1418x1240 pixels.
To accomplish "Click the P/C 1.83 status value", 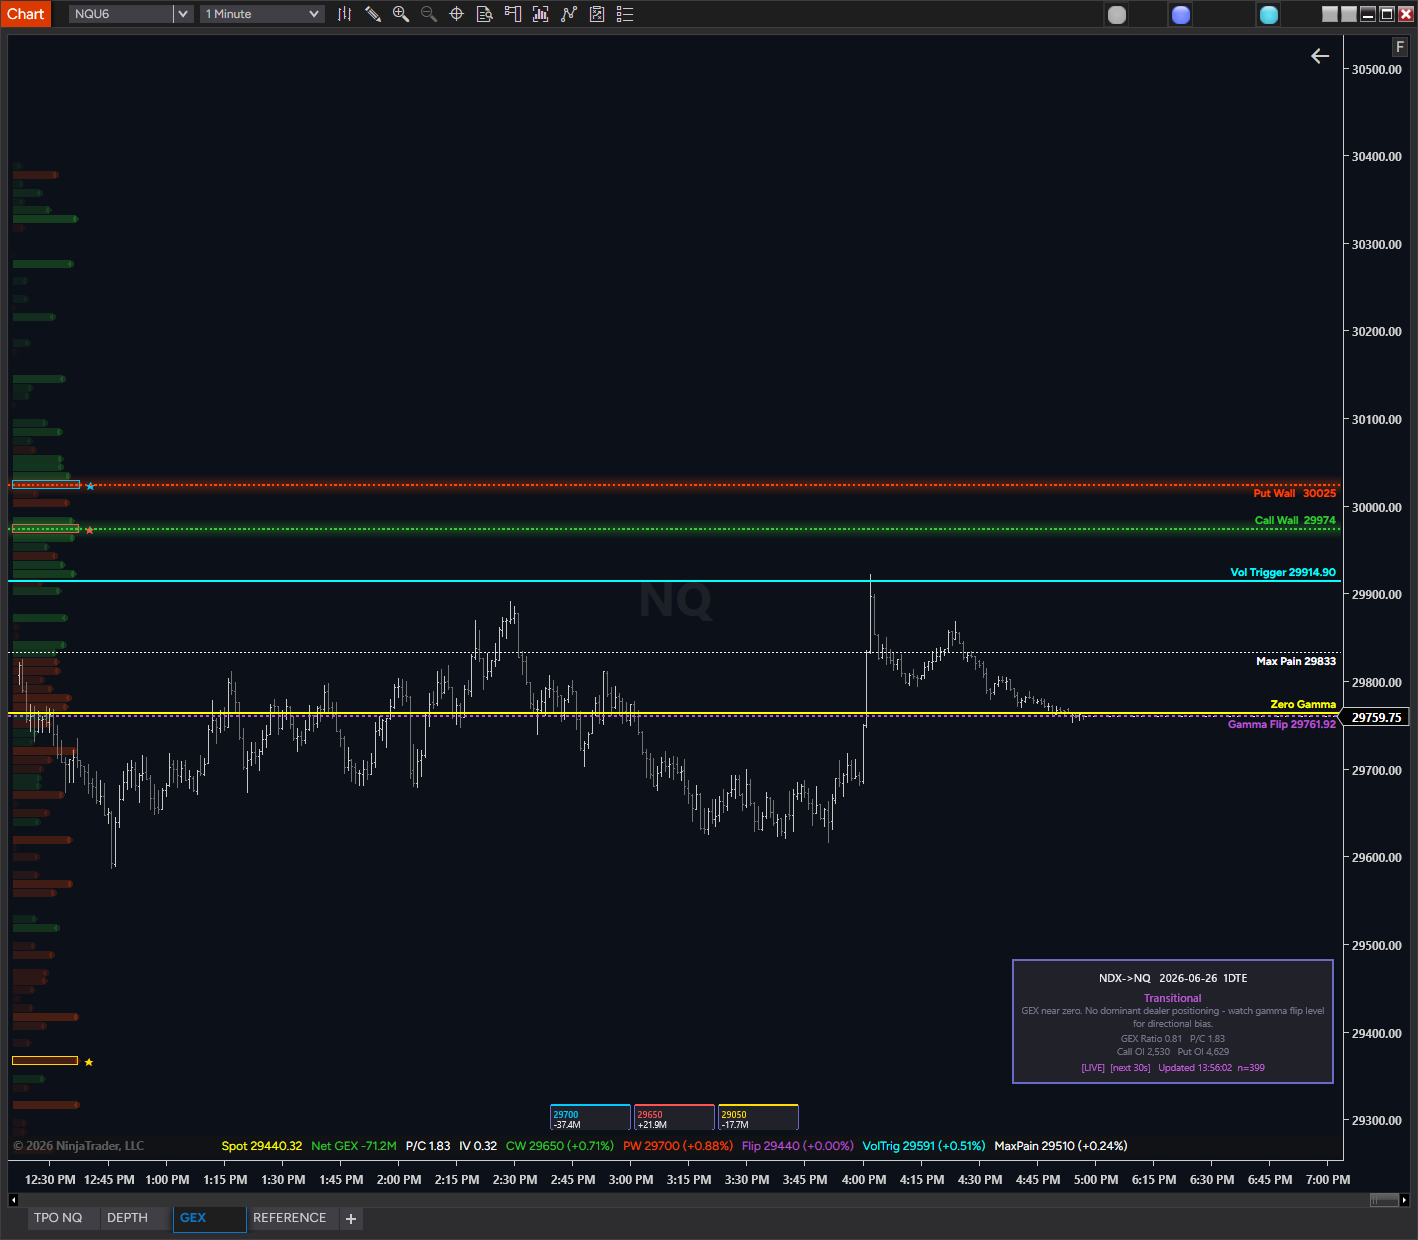I will tap(428, 1146).
